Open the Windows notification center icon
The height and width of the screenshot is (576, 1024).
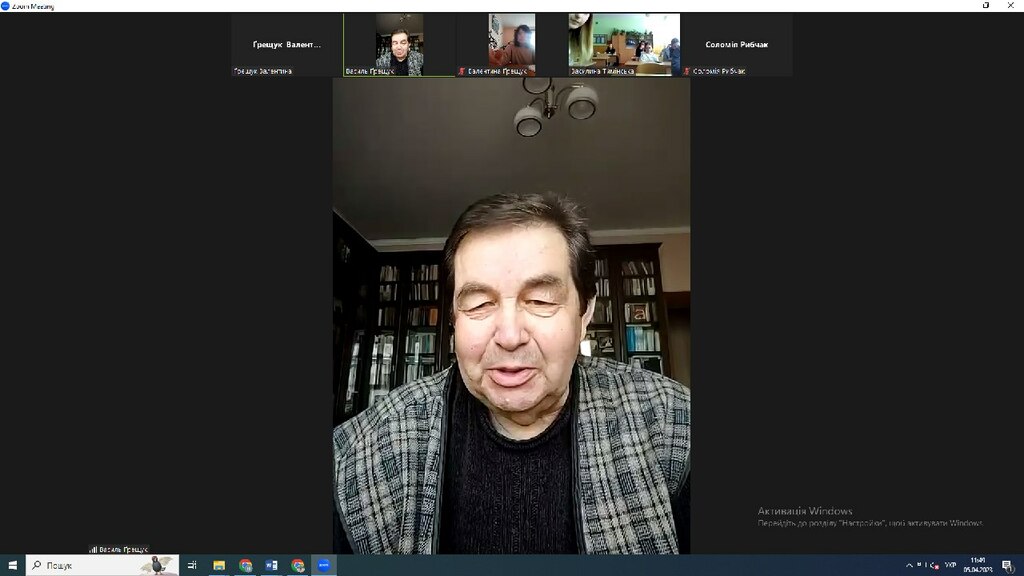coord(1008,566)
